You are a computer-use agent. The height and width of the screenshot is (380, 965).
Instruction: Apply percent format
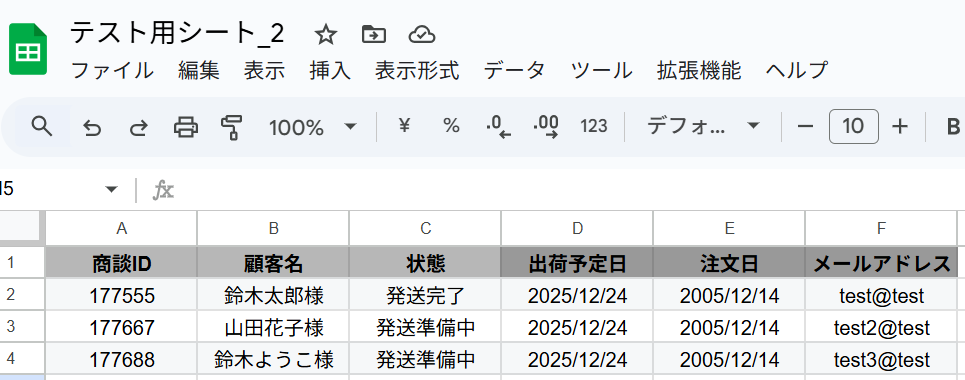tap(451, 126)
